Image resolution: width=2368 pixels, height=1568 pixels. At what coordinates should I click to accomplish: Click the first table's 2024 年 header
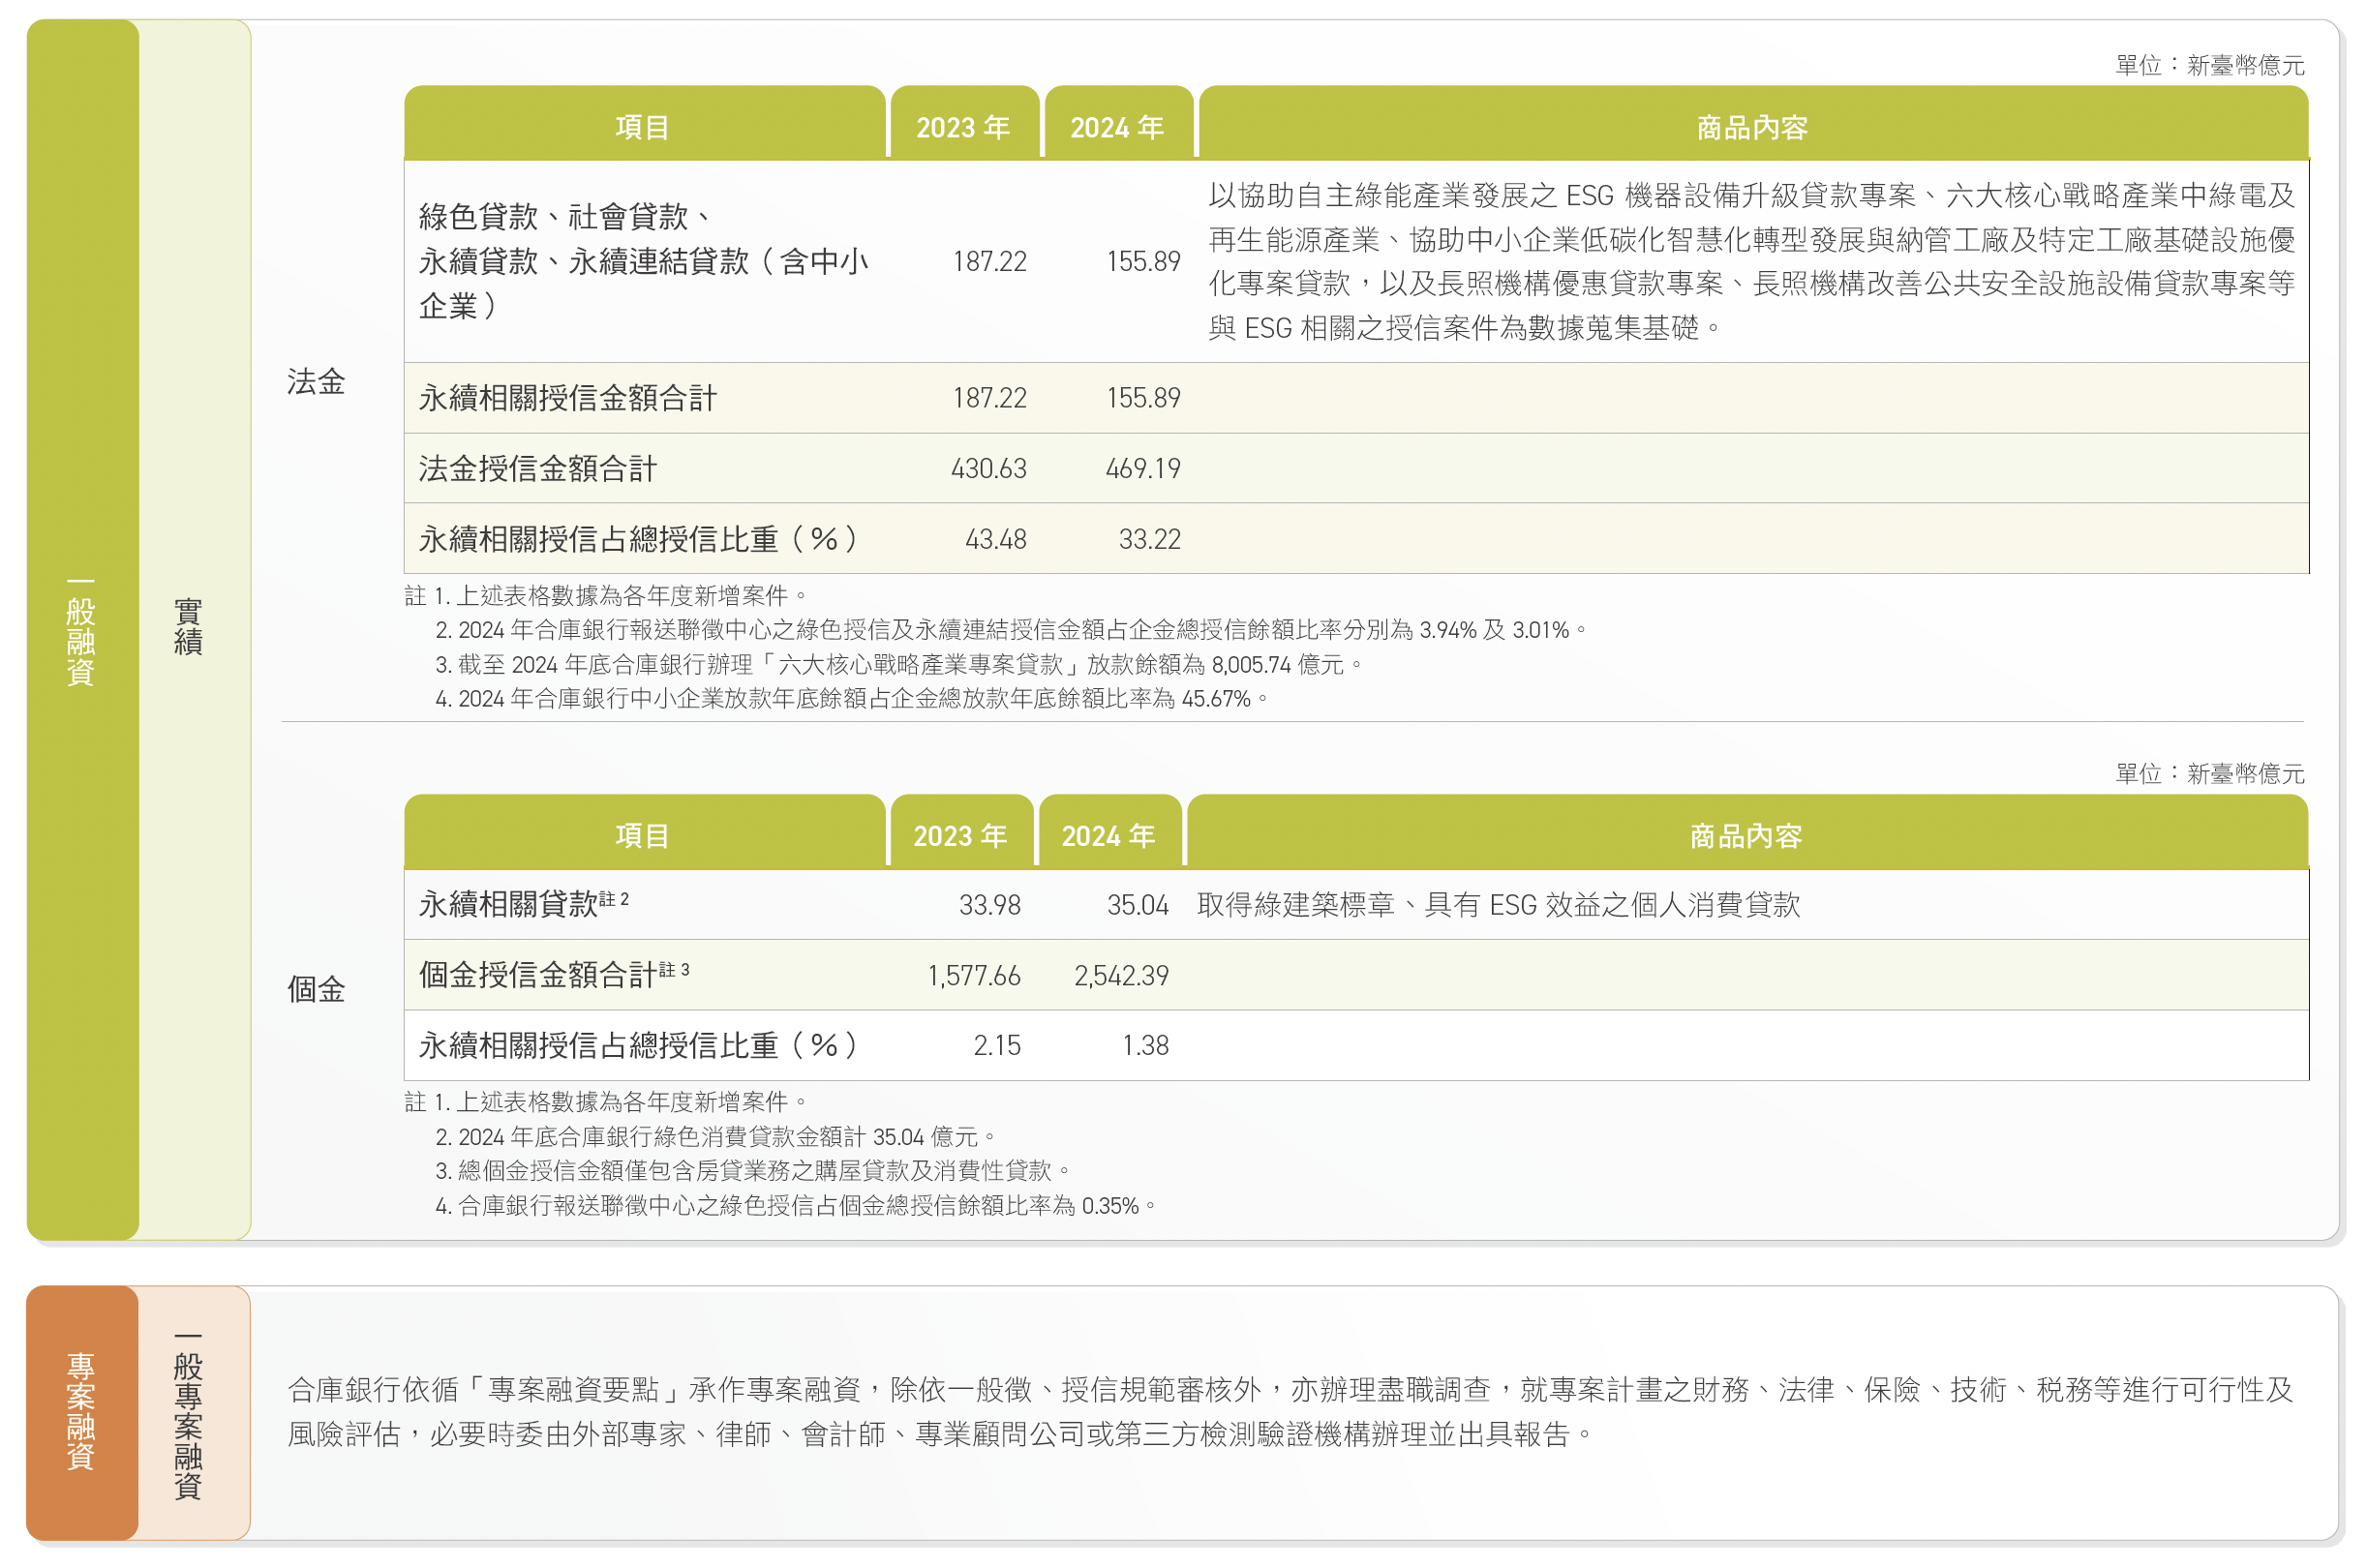[x=1117, y=127]
